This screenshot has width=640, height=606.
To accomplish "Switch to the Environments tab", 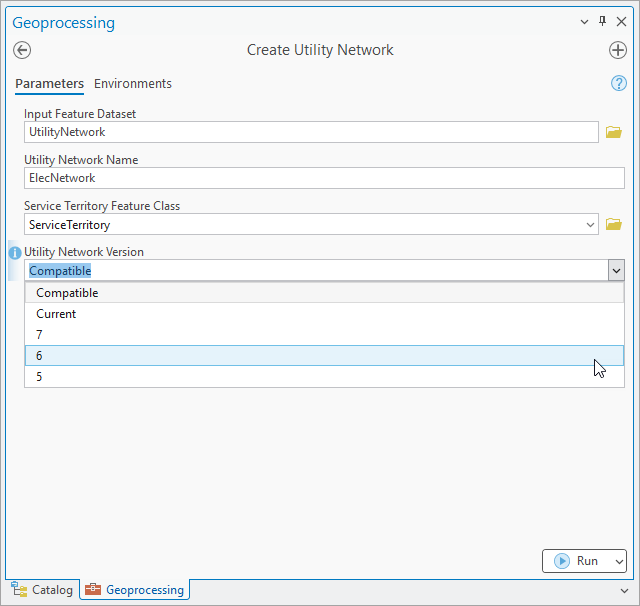I will (133, 84).
